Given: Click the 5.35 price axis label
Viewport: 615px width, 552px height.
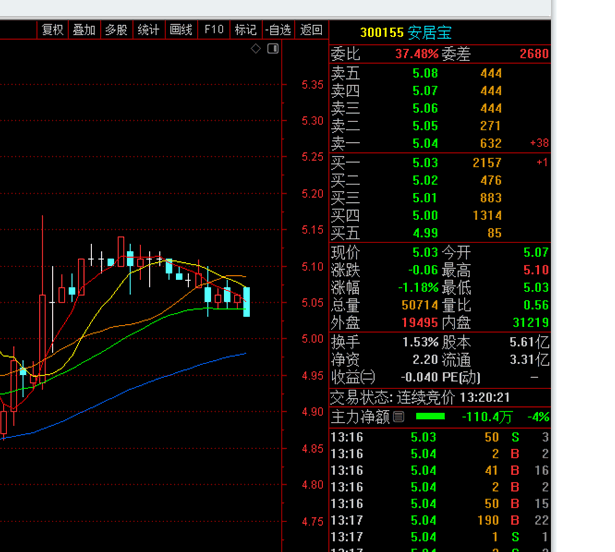Looking at the screenshot, I should [x=312, y=85].
